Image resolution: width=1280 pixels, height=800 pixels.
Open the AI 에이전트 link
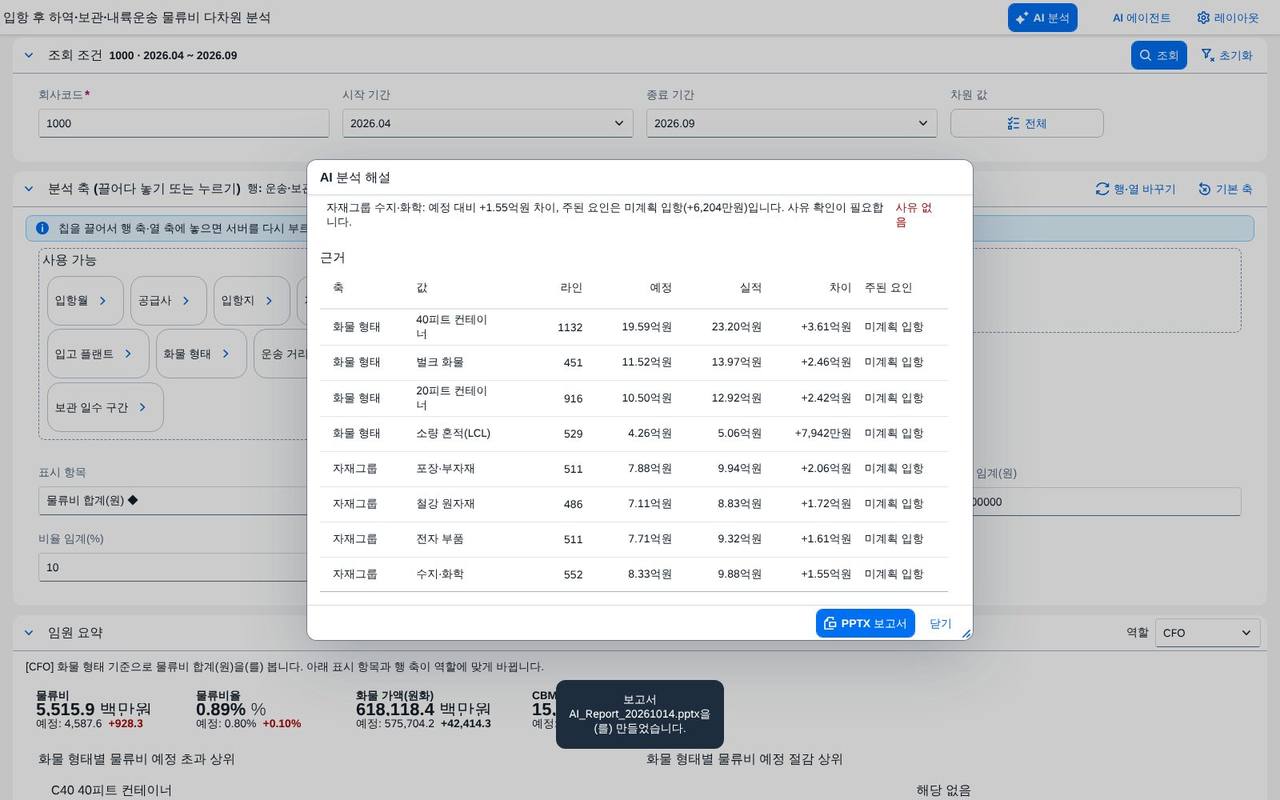[x=1142, y=18]
